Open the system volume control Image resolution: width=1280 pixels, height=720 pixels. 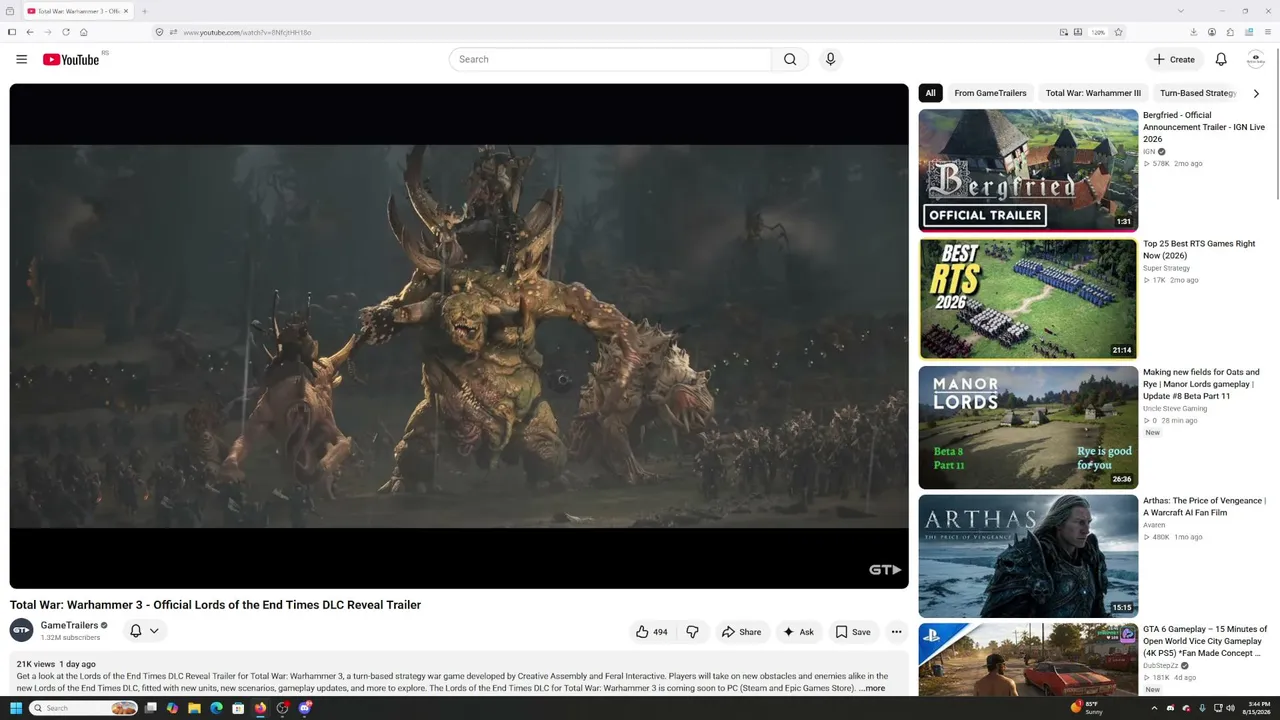coord(1230,708)
